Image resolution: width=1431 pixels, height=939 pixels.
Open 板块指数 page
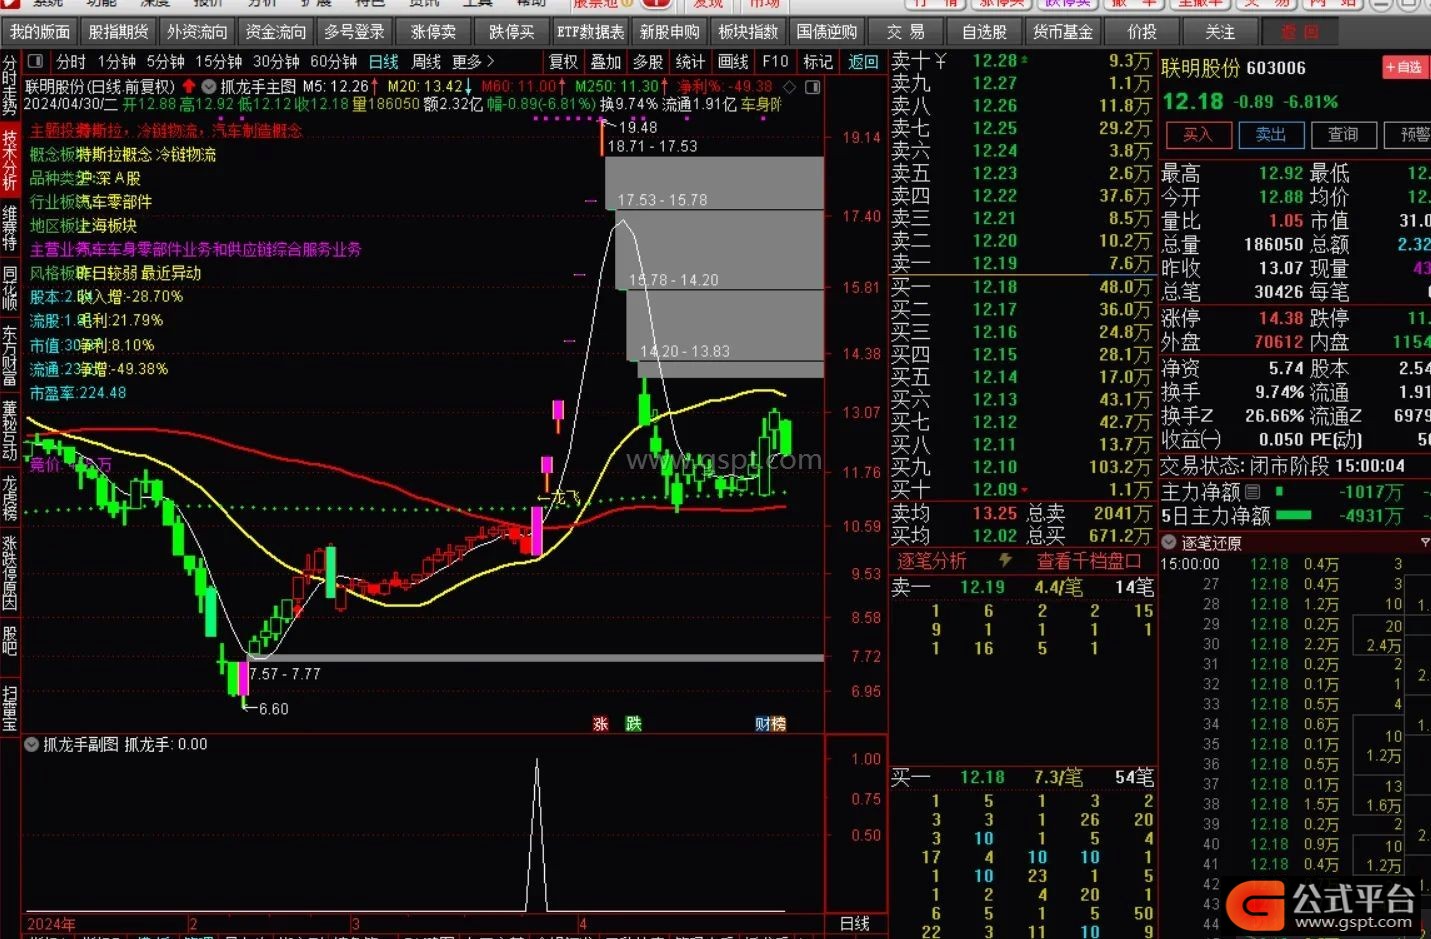pyautogui.click(x=748, y=32)
